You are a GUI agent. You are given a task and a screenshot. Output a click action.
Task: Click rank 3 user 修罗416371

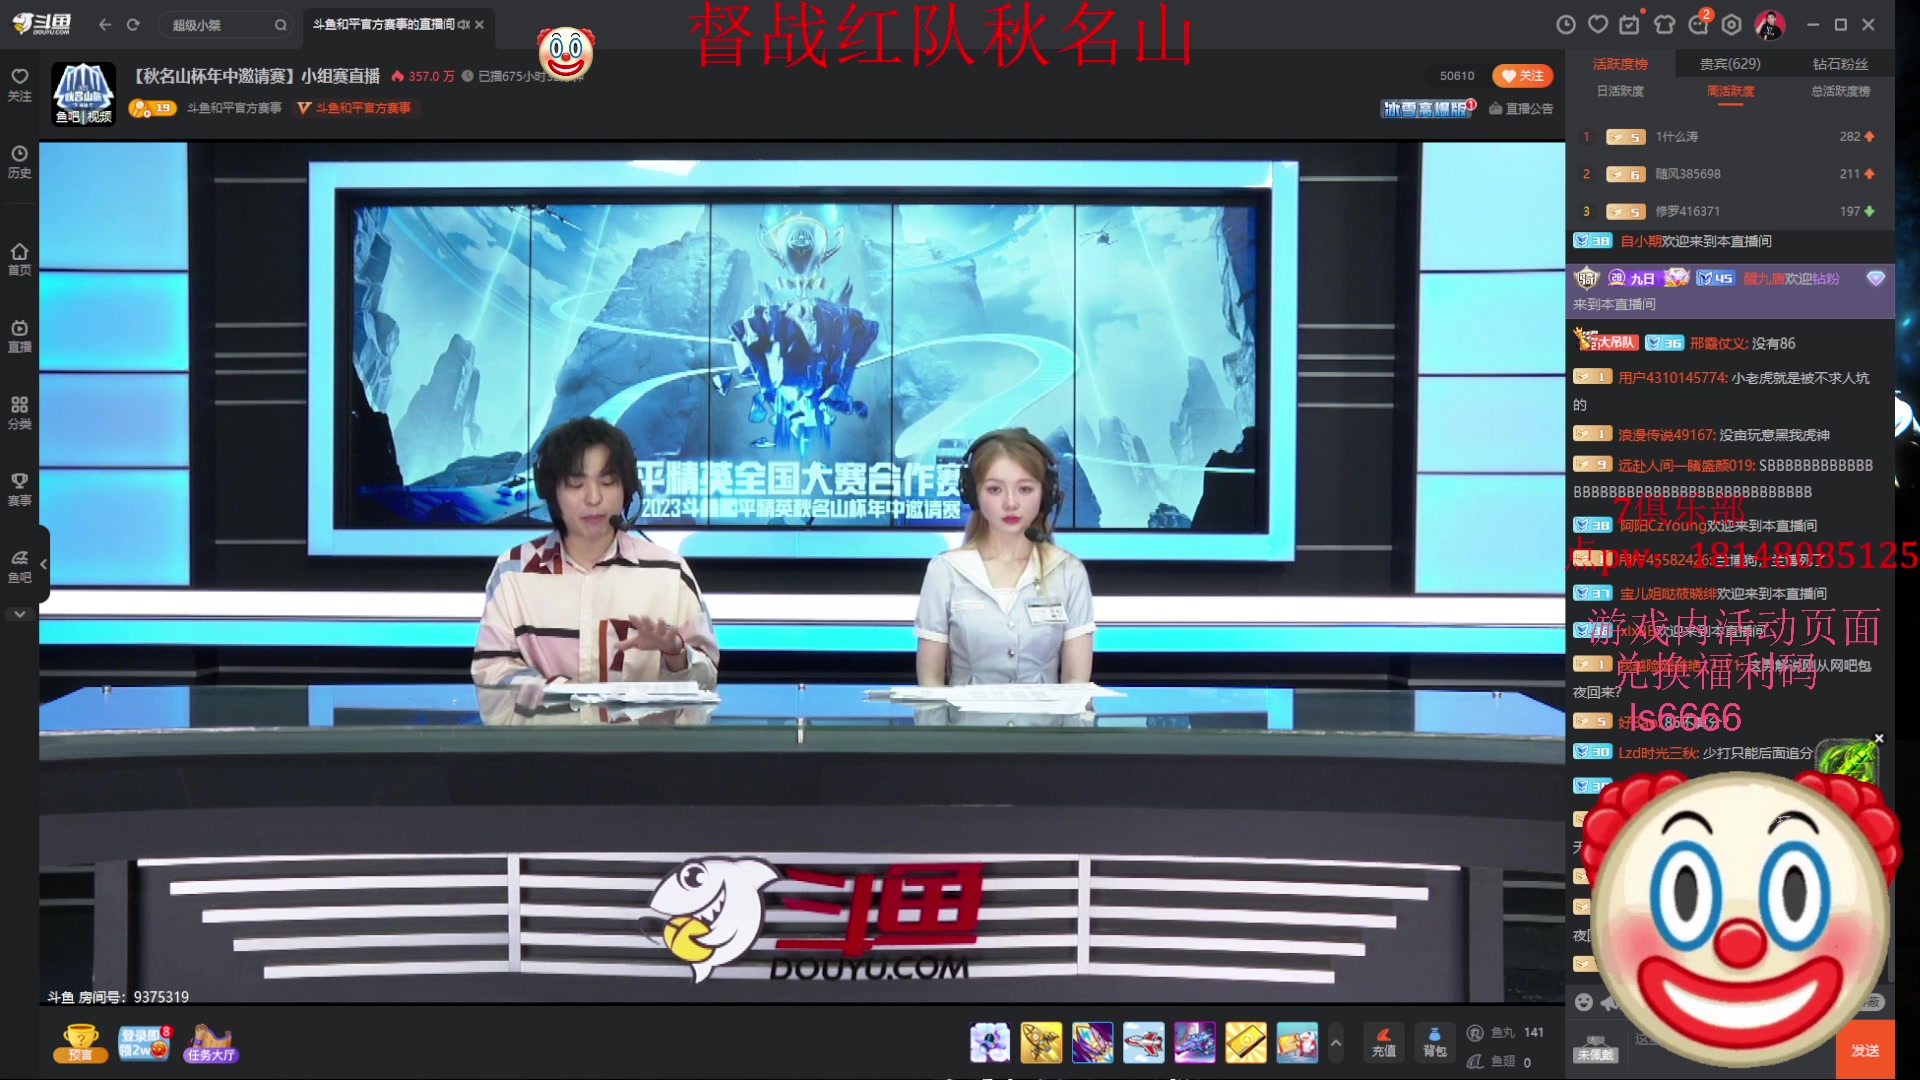[1688, 212]
